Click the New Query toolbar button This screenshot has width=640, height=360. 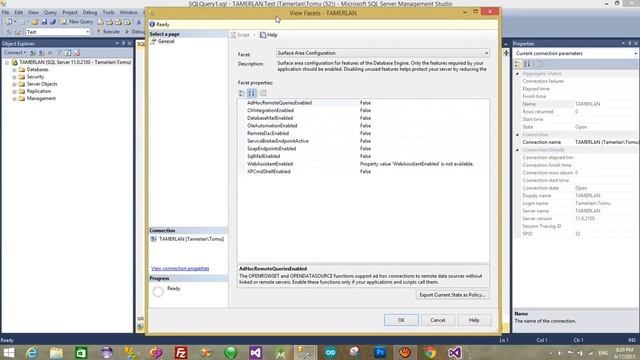(77, 22)
